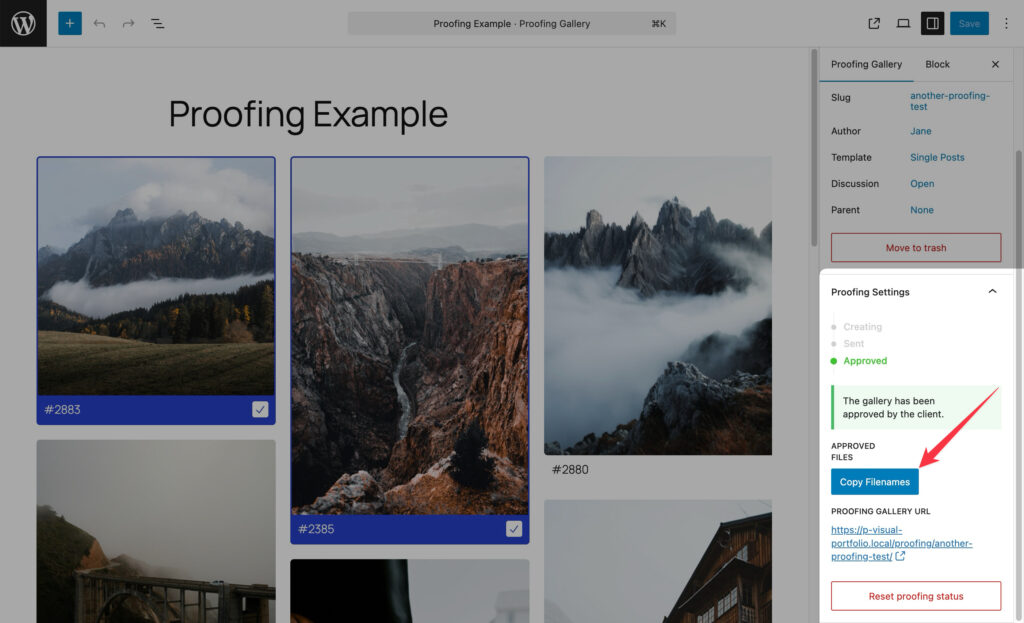Click the Reset proofing status button

coord(915,596)
